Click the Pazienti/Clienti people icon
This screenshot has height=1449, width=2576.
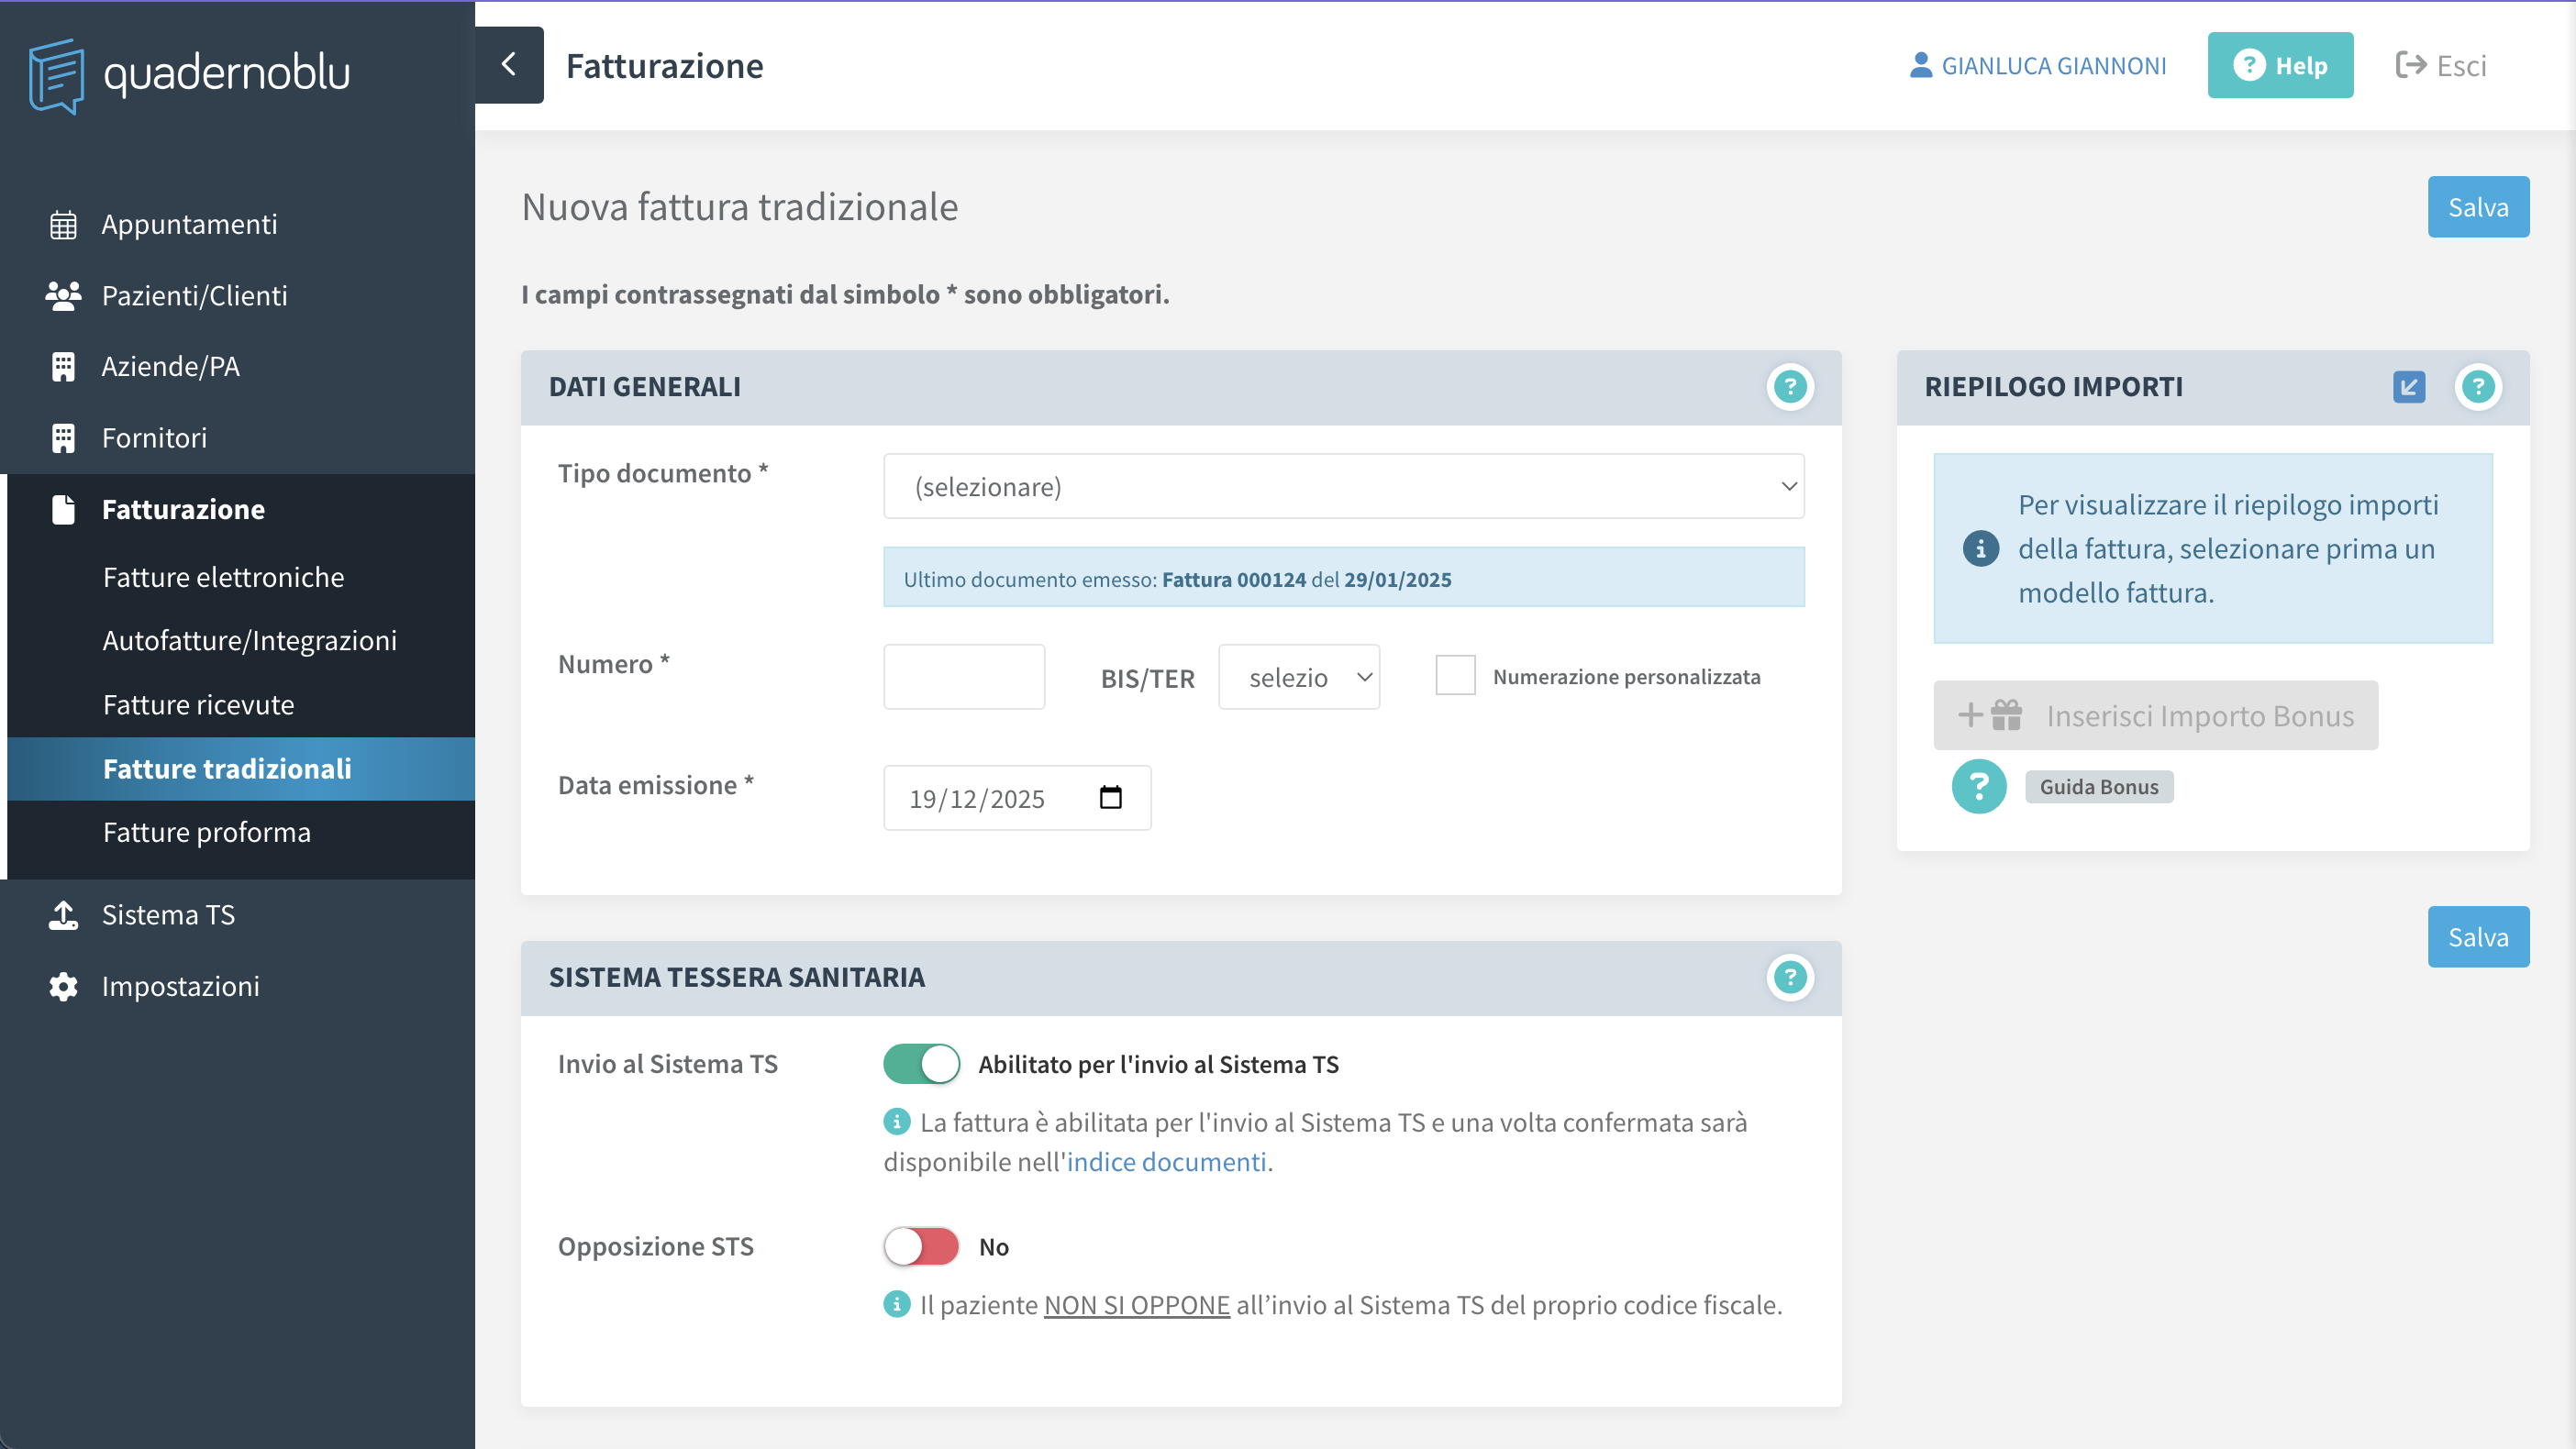tap(64, 295)
